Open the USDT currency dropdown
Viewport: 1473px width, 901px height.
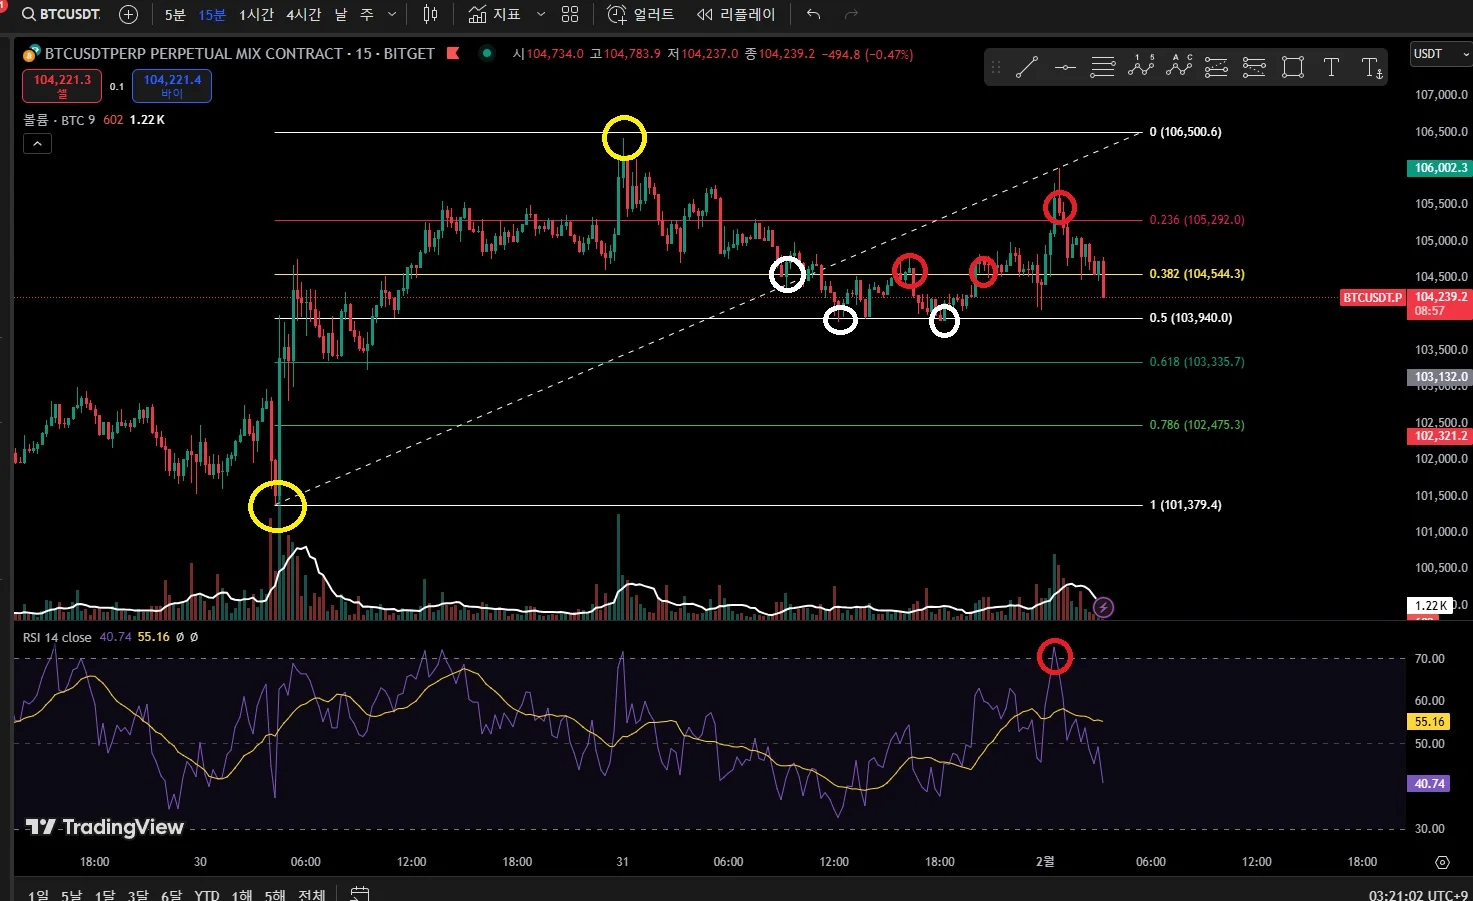[1440, 54]
